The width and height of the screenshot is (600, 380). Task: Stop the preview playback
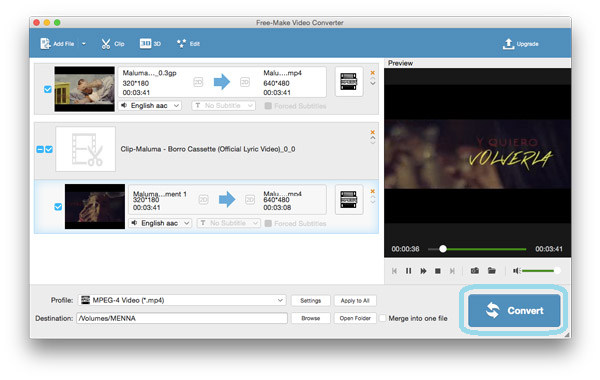[438, 271]
